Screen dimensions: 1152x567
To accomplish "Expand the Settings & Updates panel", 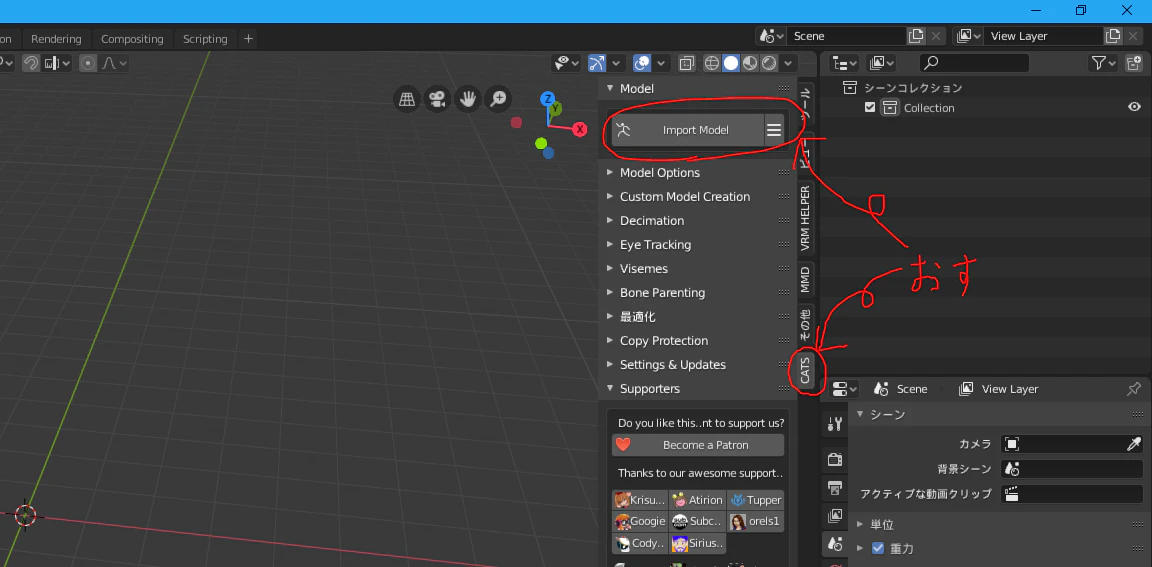I will (x=672, y=364).
